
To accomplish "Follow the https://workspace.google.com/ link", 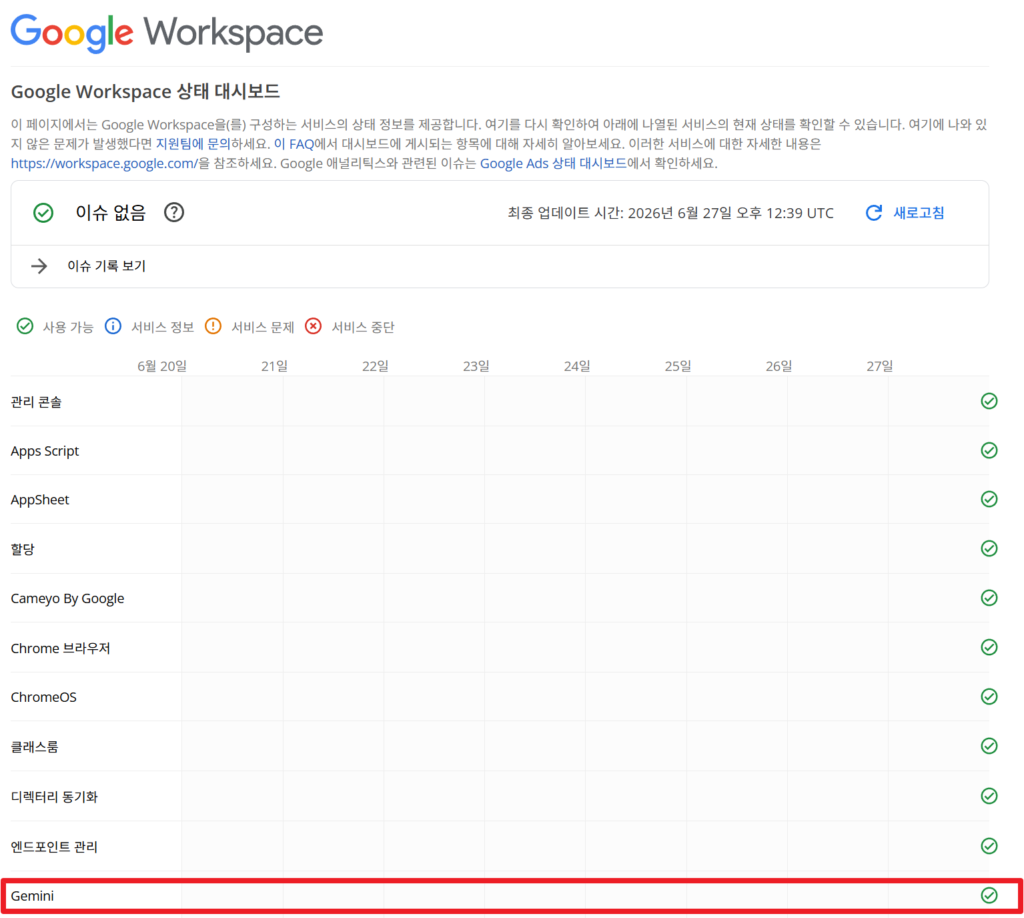I will click(x=104, y=163).
